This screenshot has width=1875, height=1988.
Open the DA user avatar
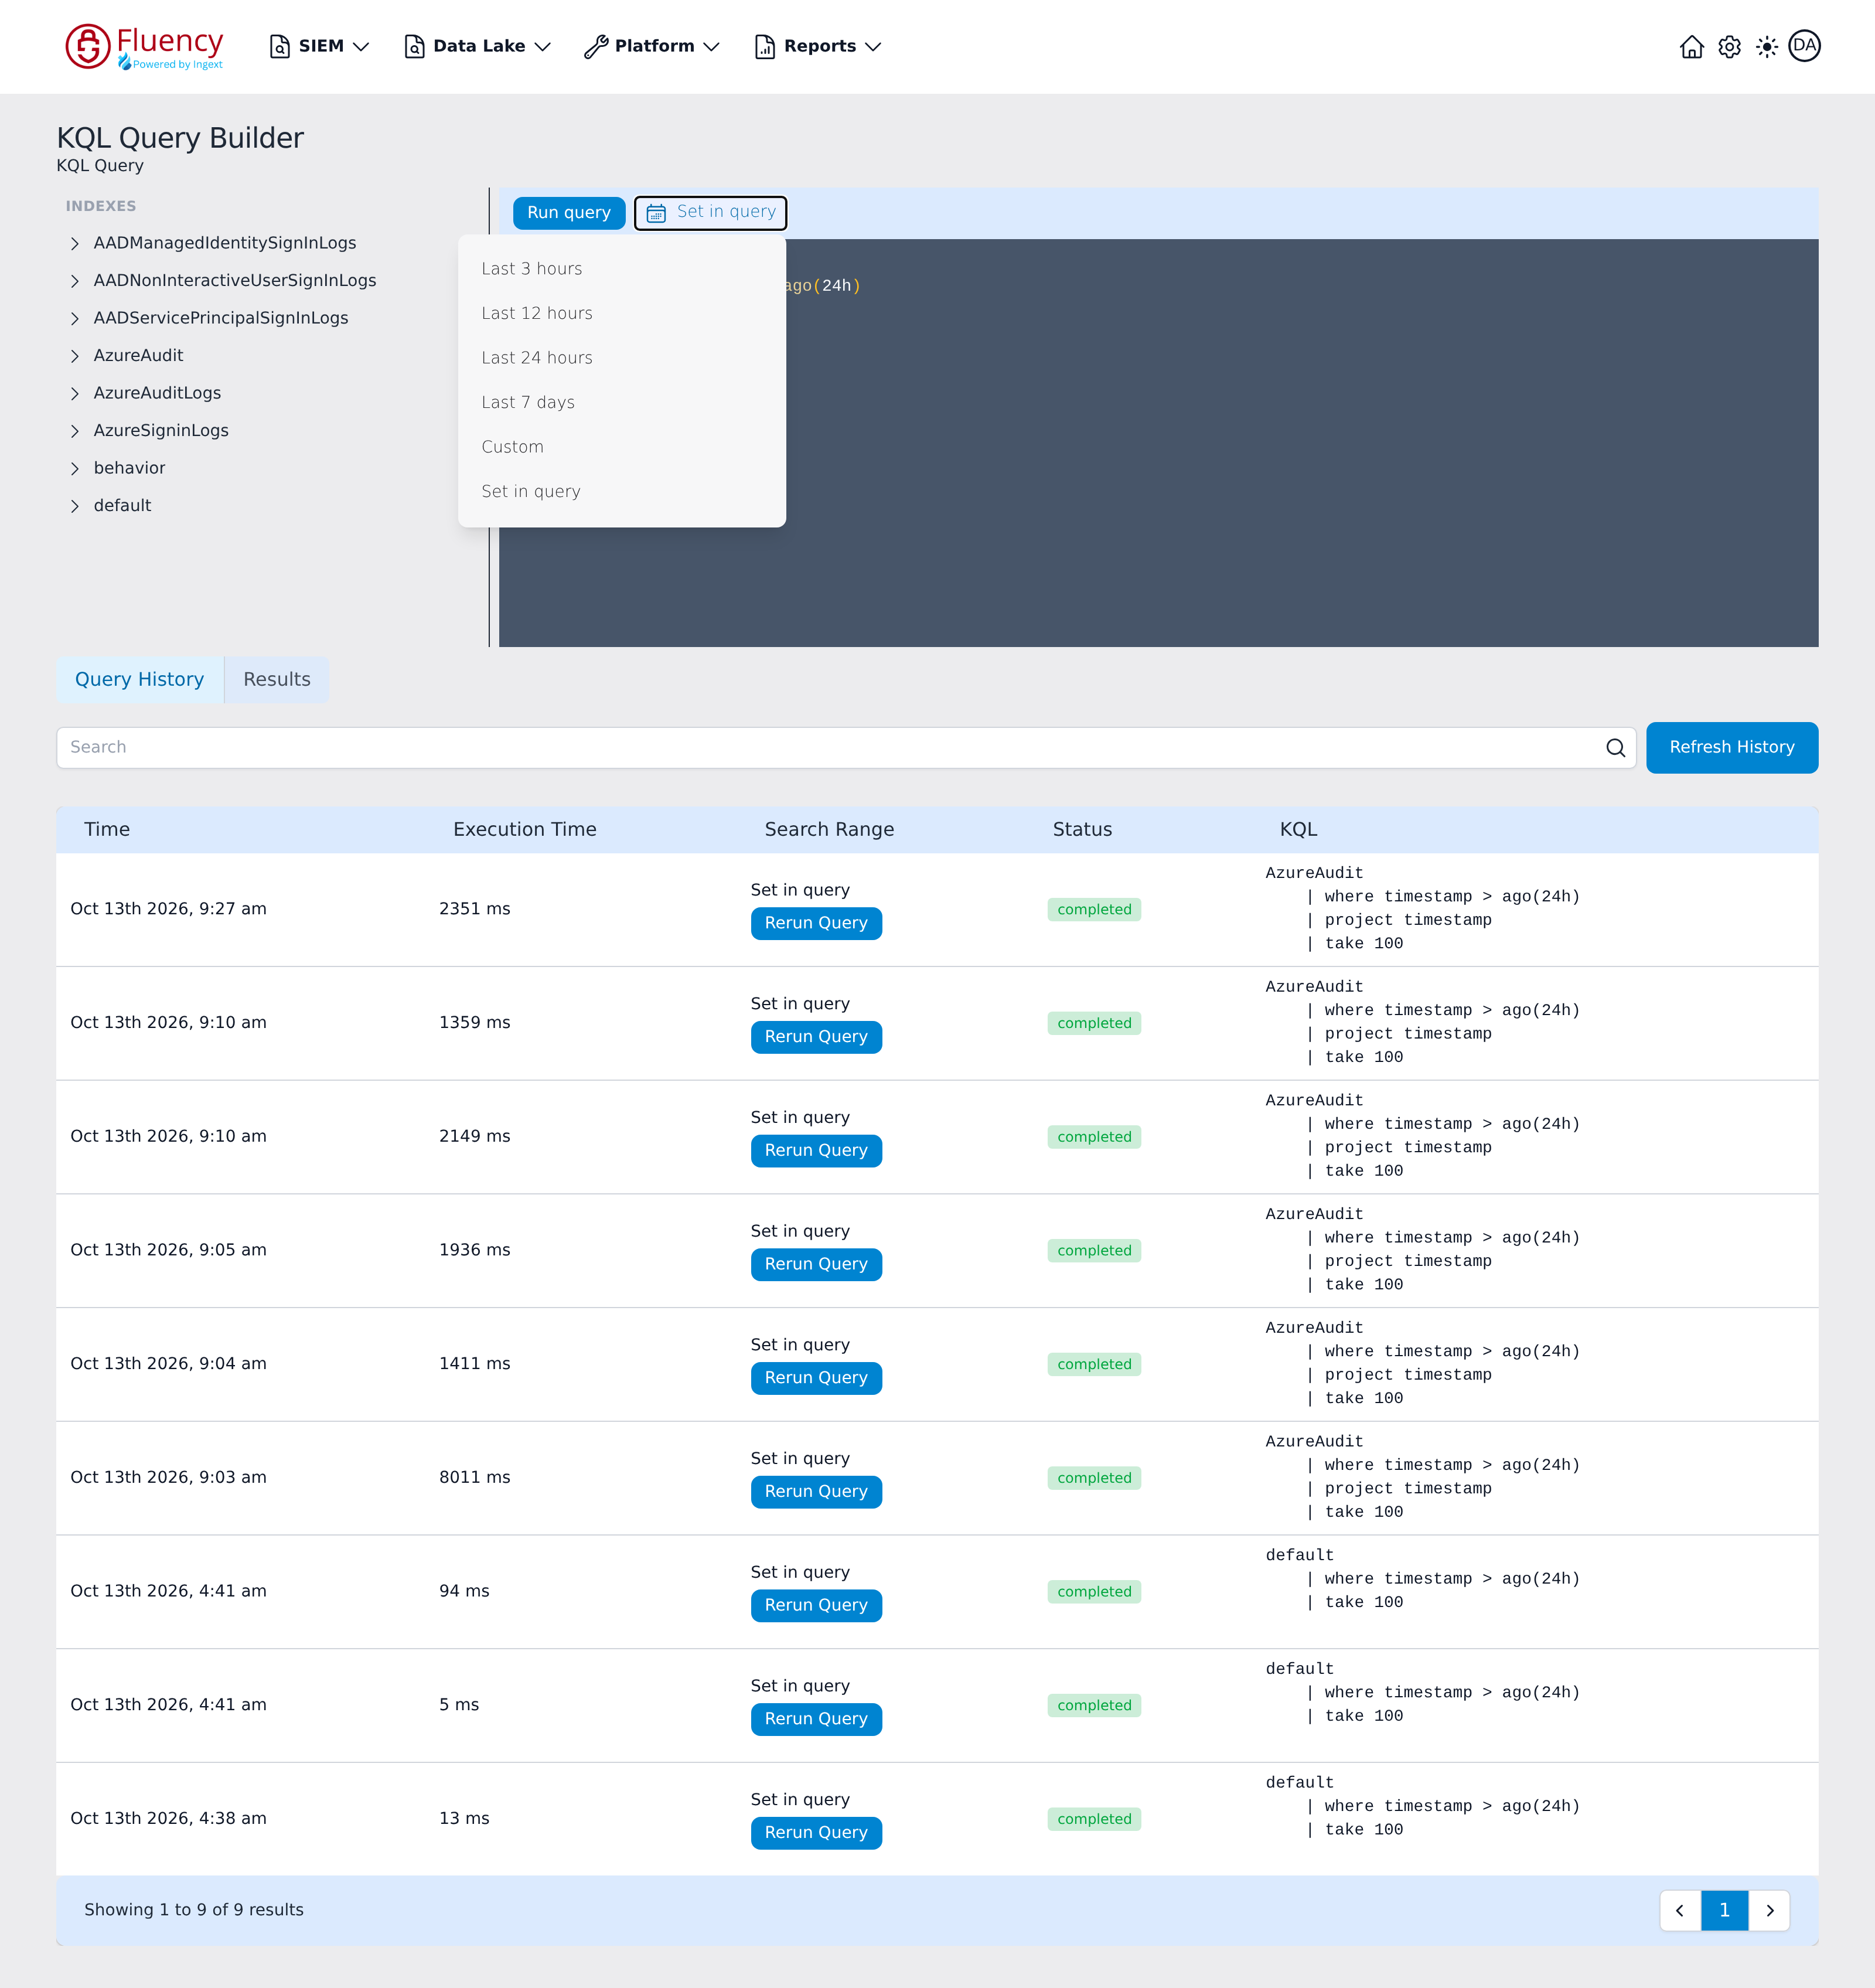click(x=1804, y=46)
